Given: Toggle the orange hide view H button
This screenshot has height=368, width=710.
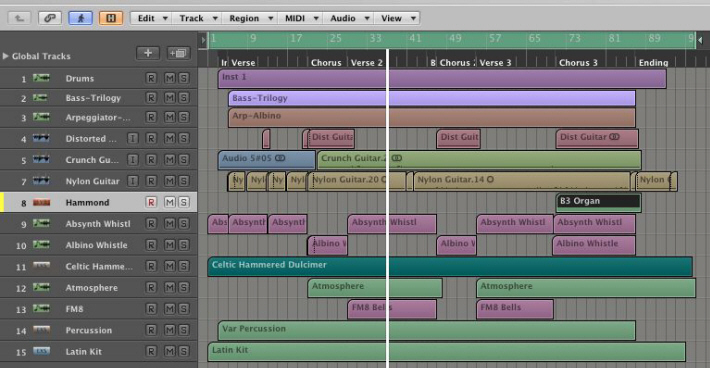Looking at the screenshot, I should (x=110, y=18).
